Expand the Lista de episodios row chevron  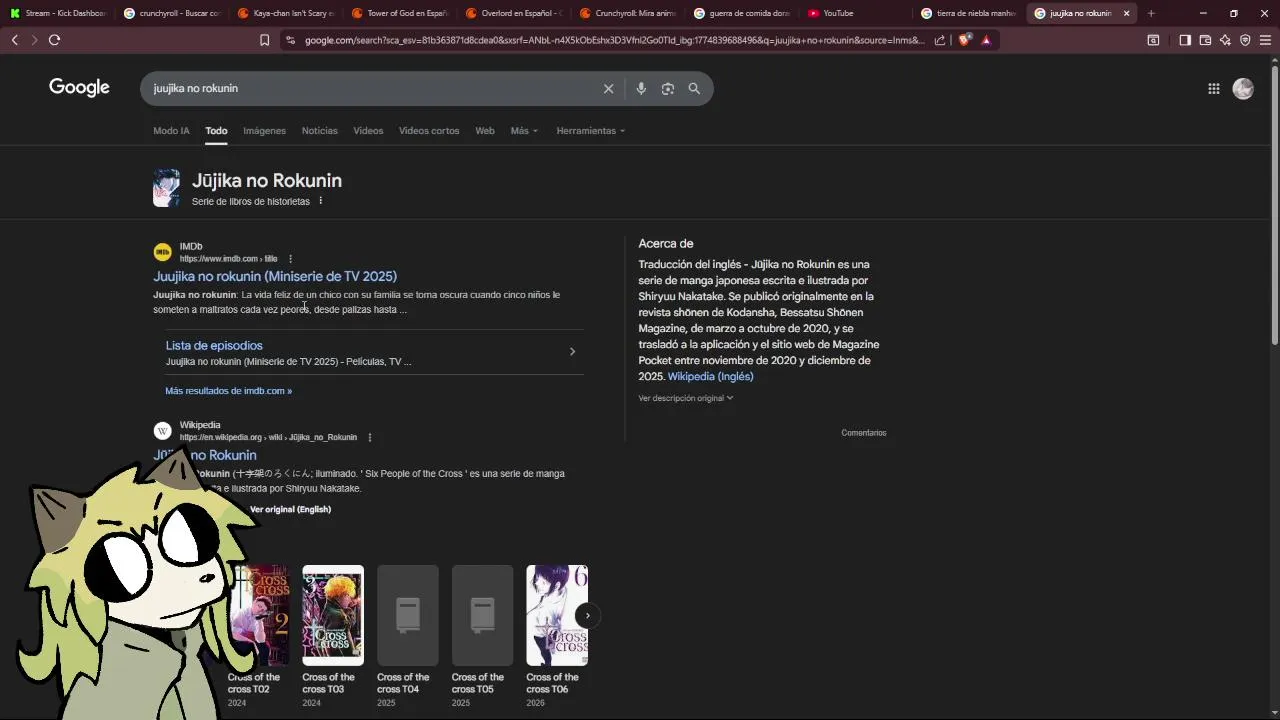[572, 352]
